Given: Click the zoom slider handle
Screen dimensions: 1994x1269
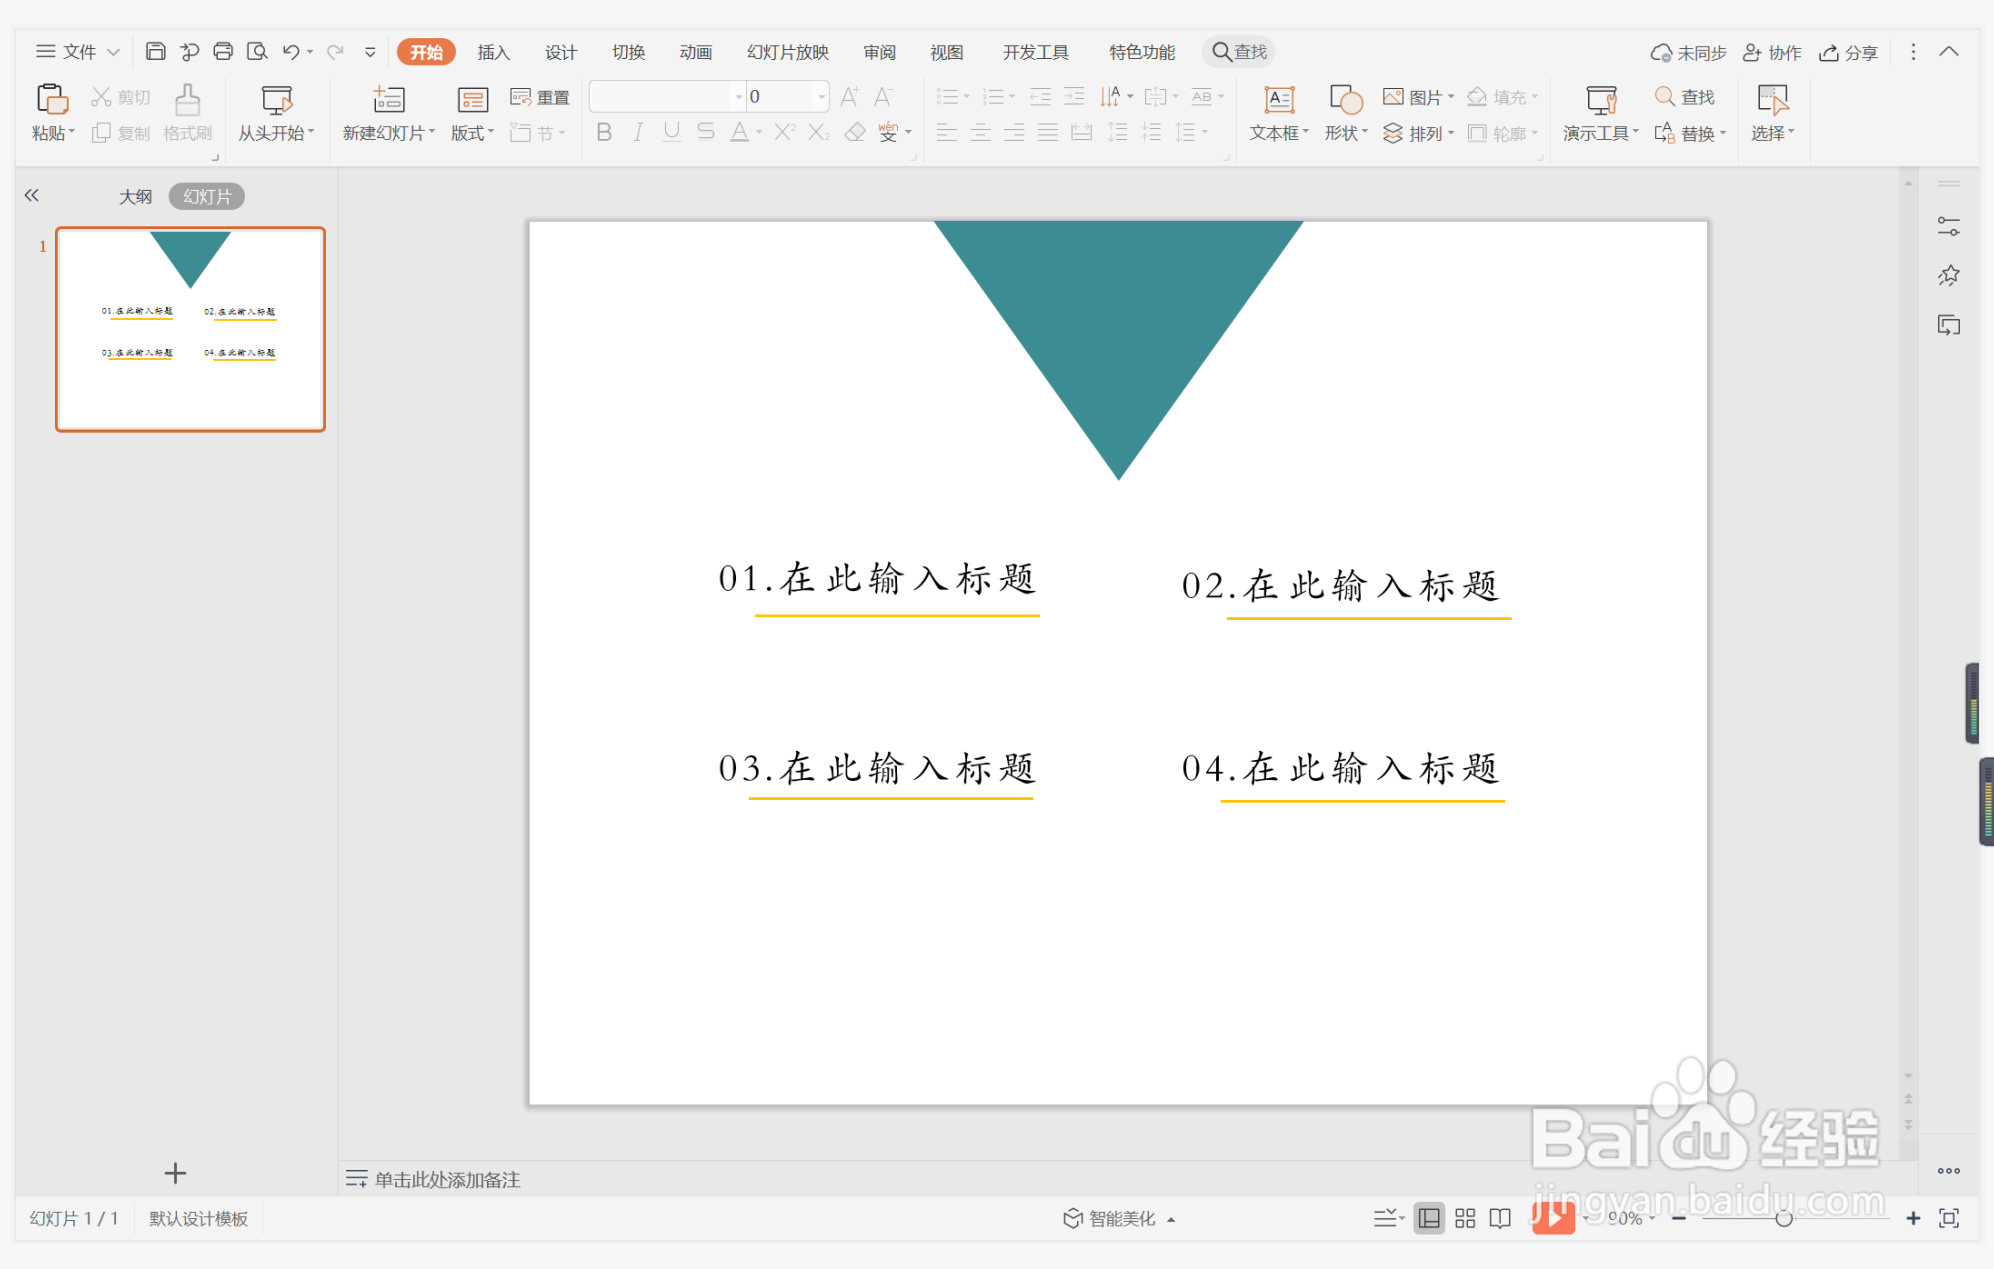Looking at the screenshot, I should tap(1783, 1218).
